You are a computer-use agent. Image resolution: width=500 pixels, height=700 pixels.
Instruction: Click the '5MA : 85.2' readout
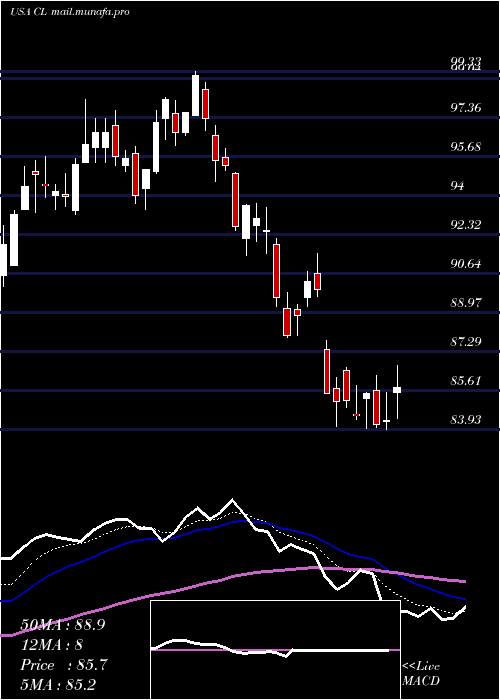[58, 684]
